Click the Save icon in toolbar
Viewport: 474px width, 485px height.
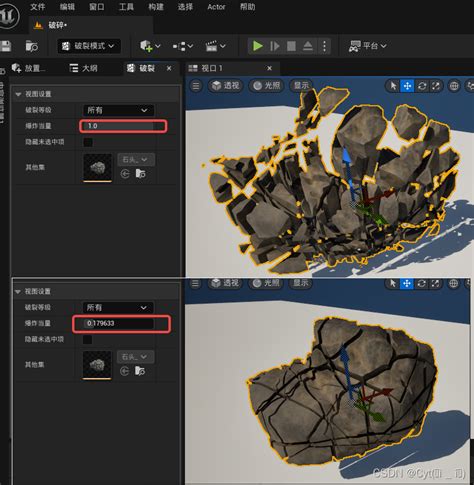coord(5,46)
